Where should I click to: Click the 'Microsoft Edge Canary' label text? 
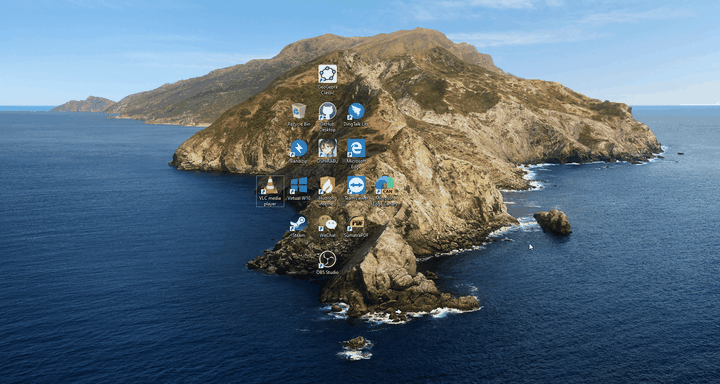tap(385, 201)
